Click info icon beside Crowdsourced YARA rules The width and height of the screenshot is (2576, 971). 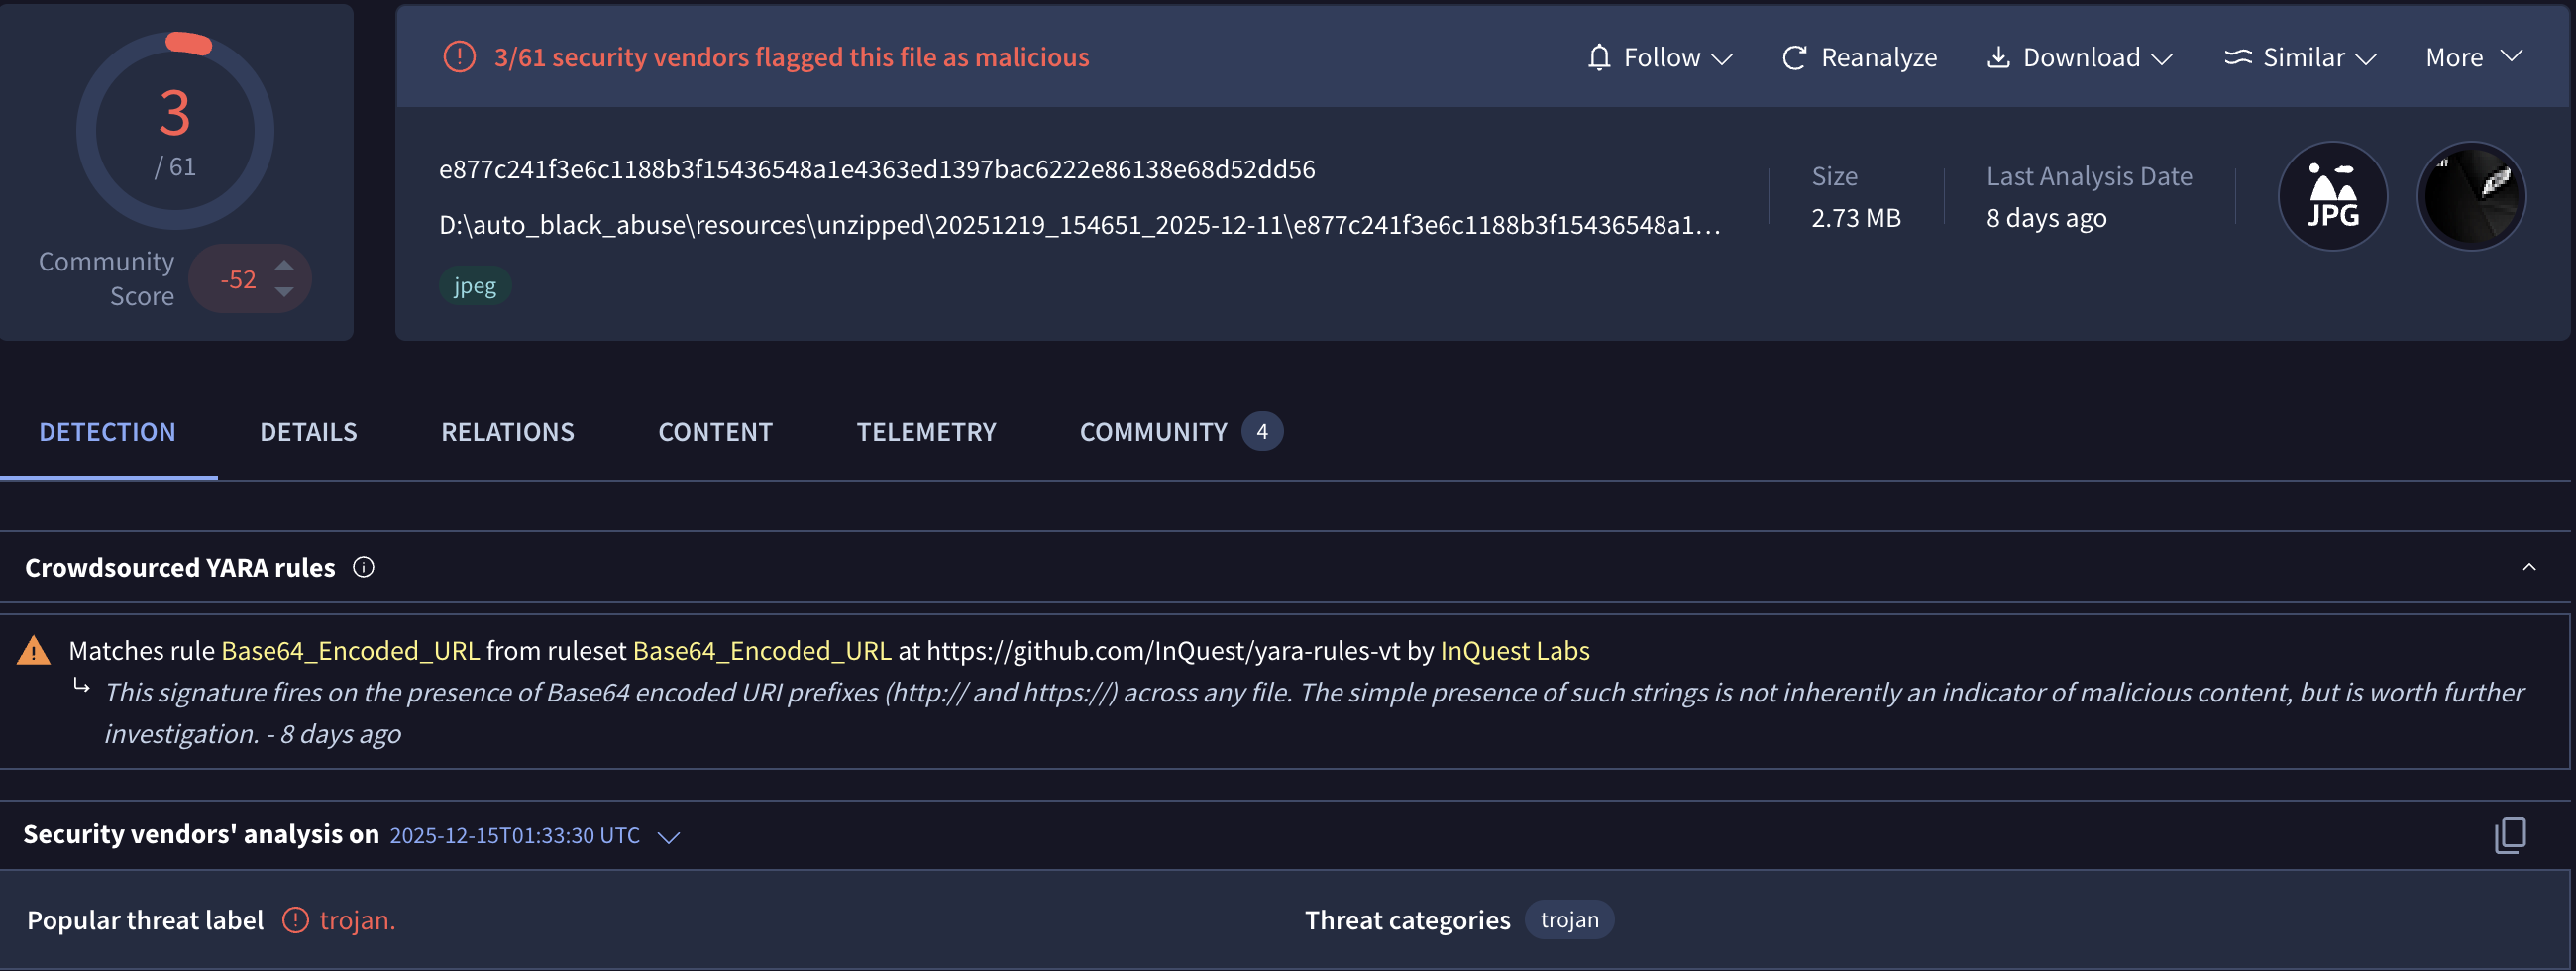pyautogui.click(x=364, y=567)
